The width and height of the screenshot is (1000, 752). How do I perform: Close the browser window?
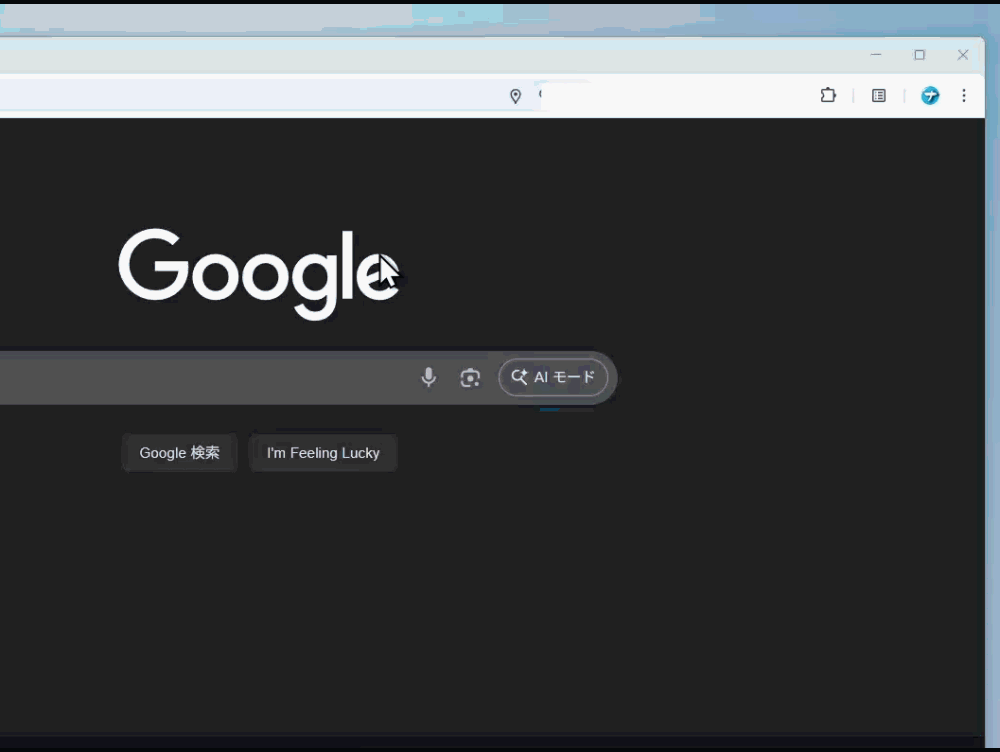963,55
